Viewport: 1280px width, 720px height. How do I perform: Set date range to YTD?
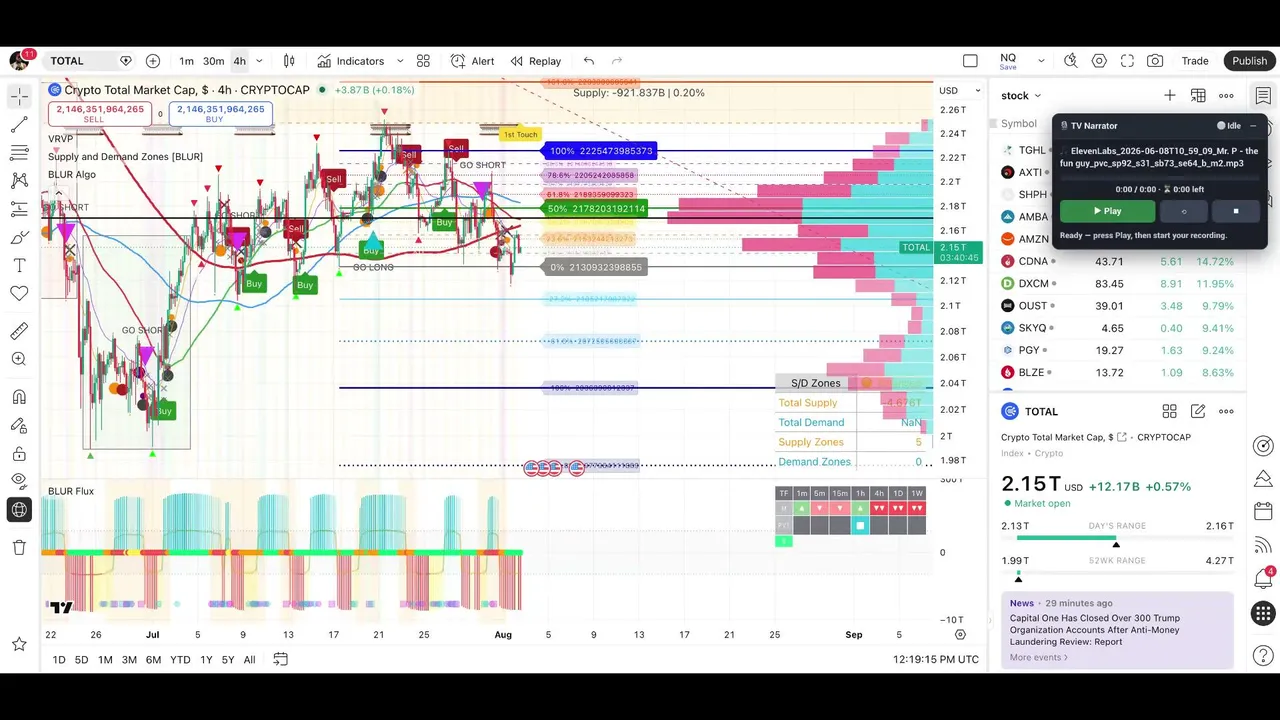[x=180, y=659]
